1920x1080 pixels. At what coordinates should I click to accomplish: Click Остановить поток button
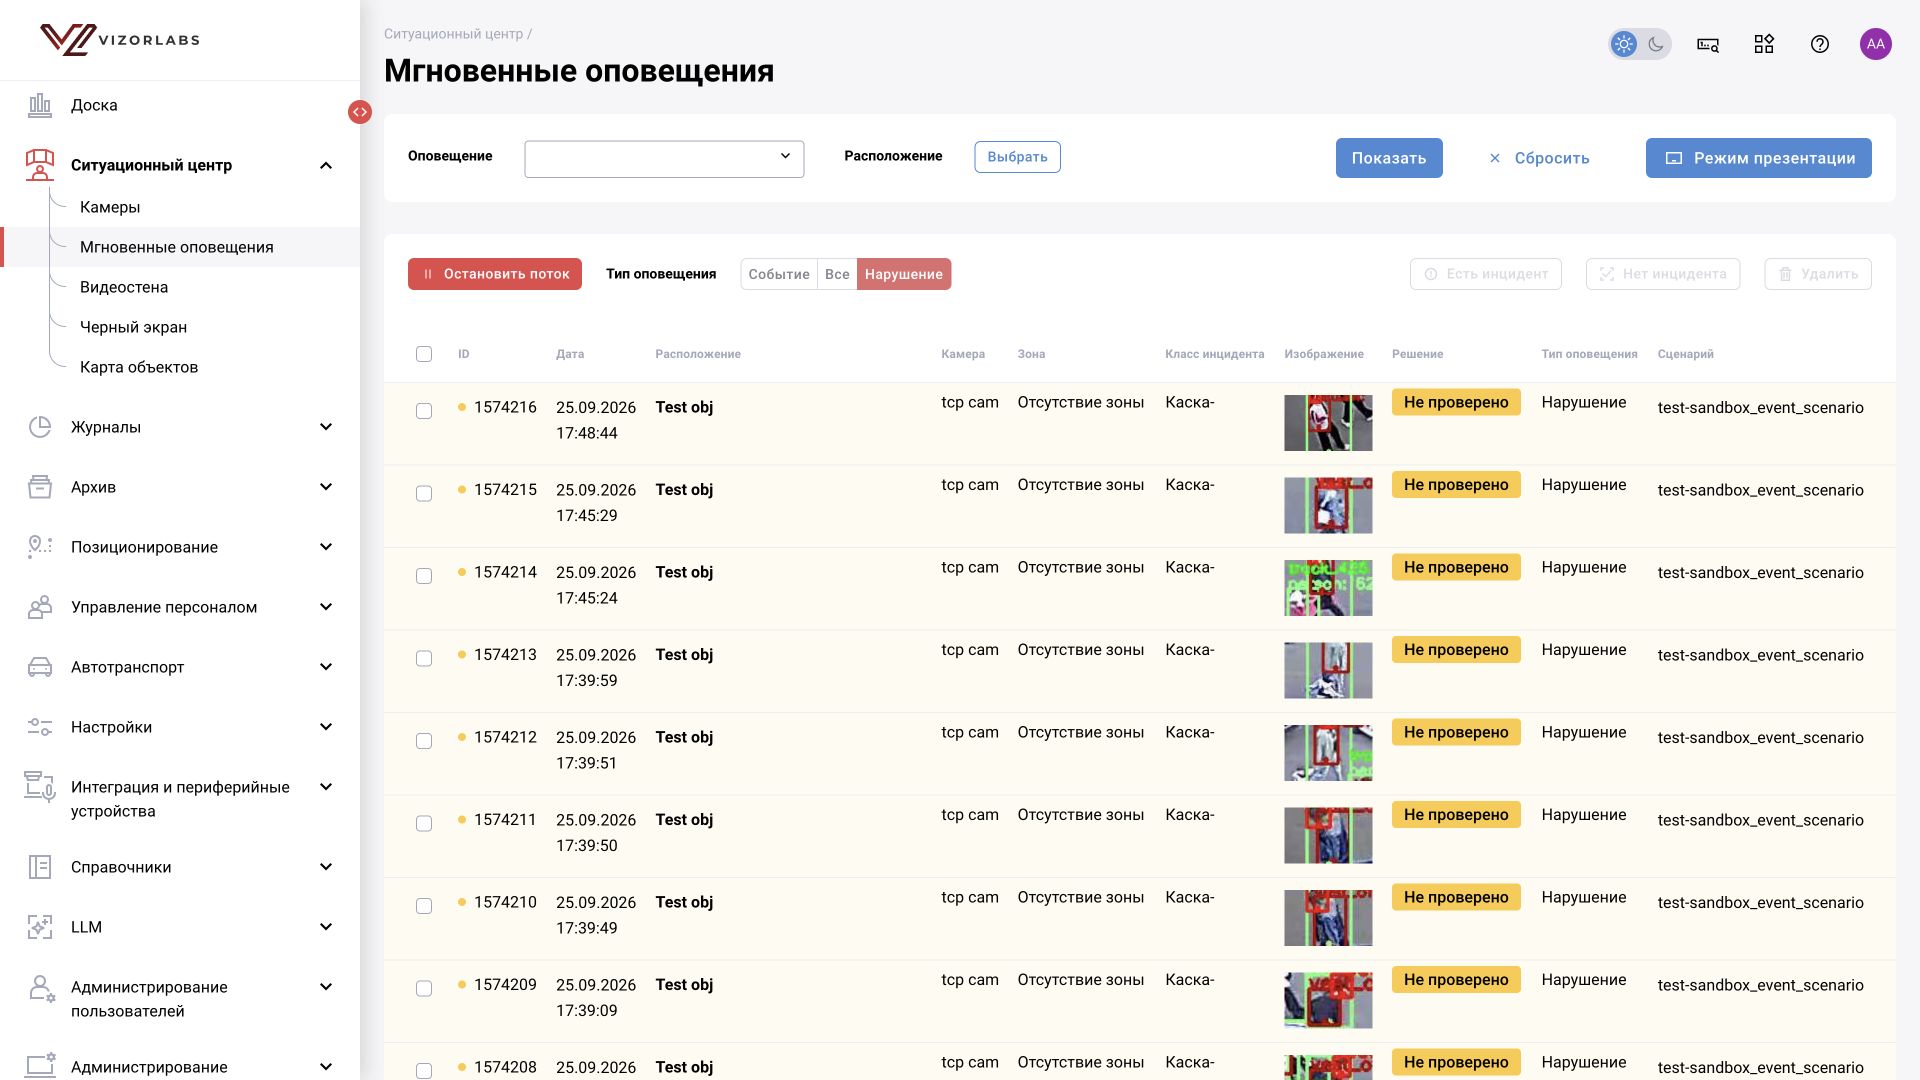point(495,274)
